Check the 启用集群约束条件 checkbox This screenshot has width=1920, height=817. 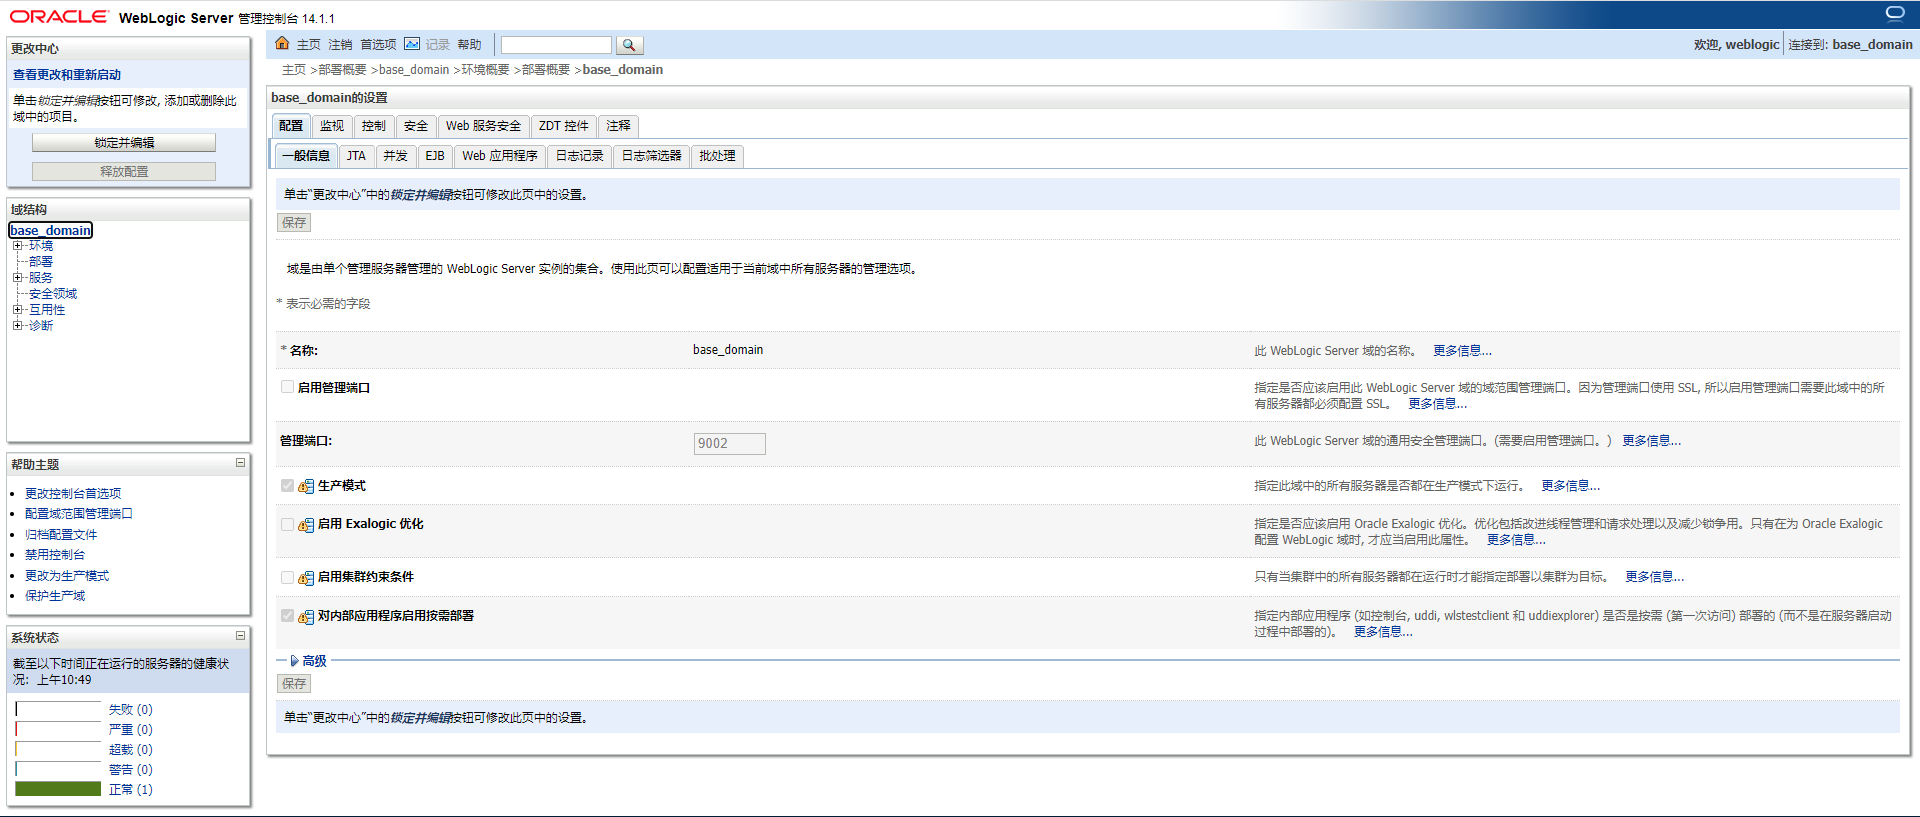(x=287, y=577)
